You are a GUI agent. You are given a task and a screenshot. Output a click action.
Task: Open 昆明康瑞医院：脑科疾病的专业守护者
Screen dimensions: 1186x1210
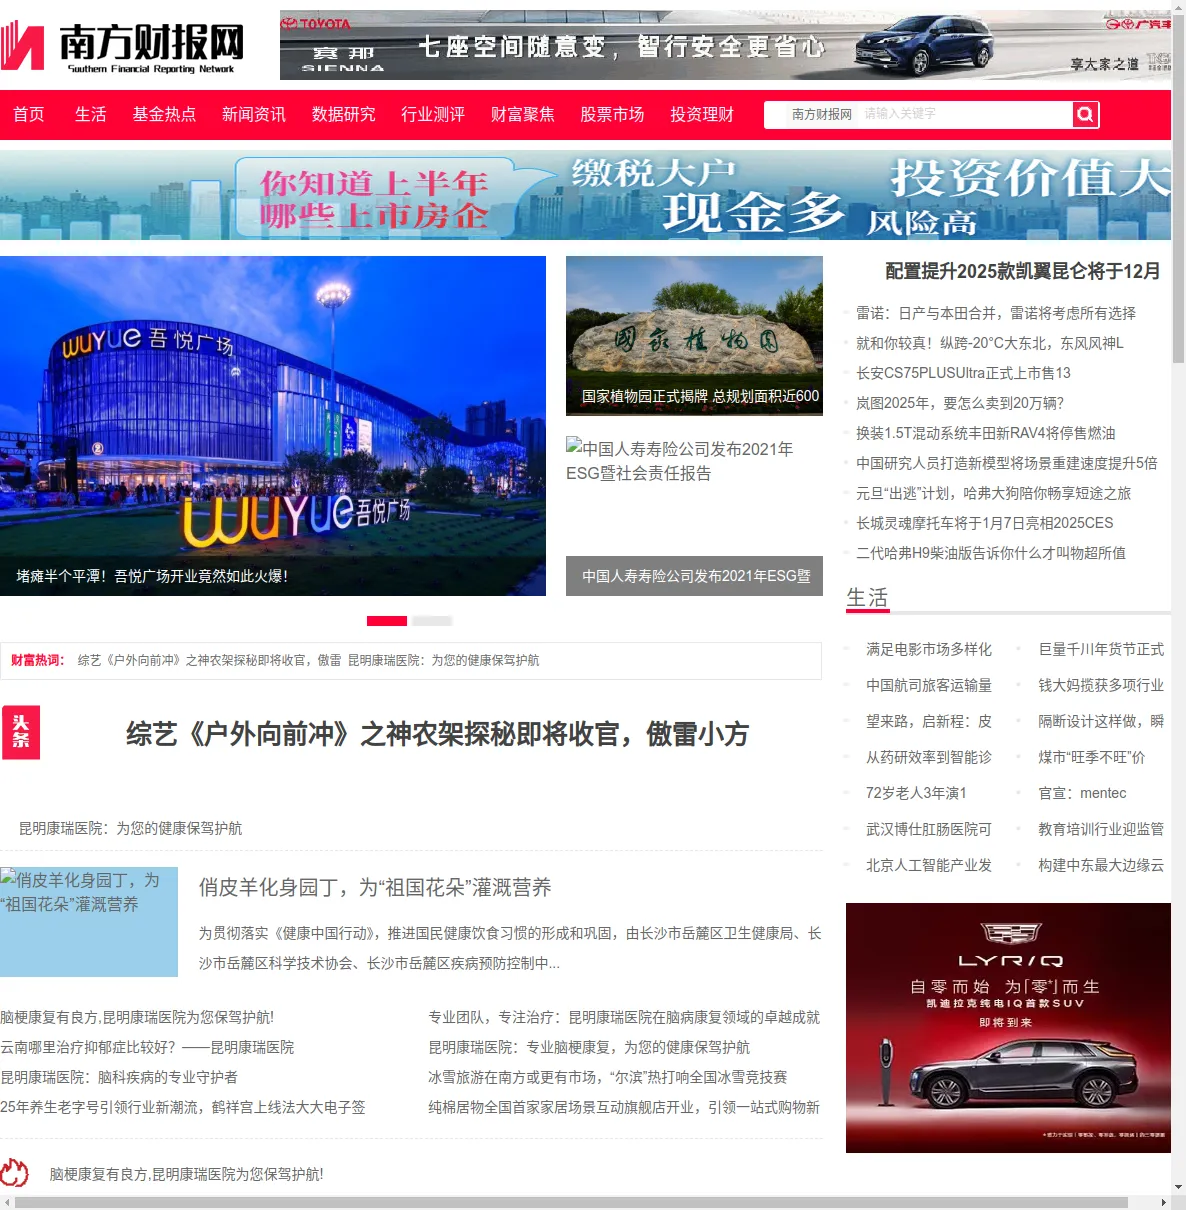(119, 1077)
